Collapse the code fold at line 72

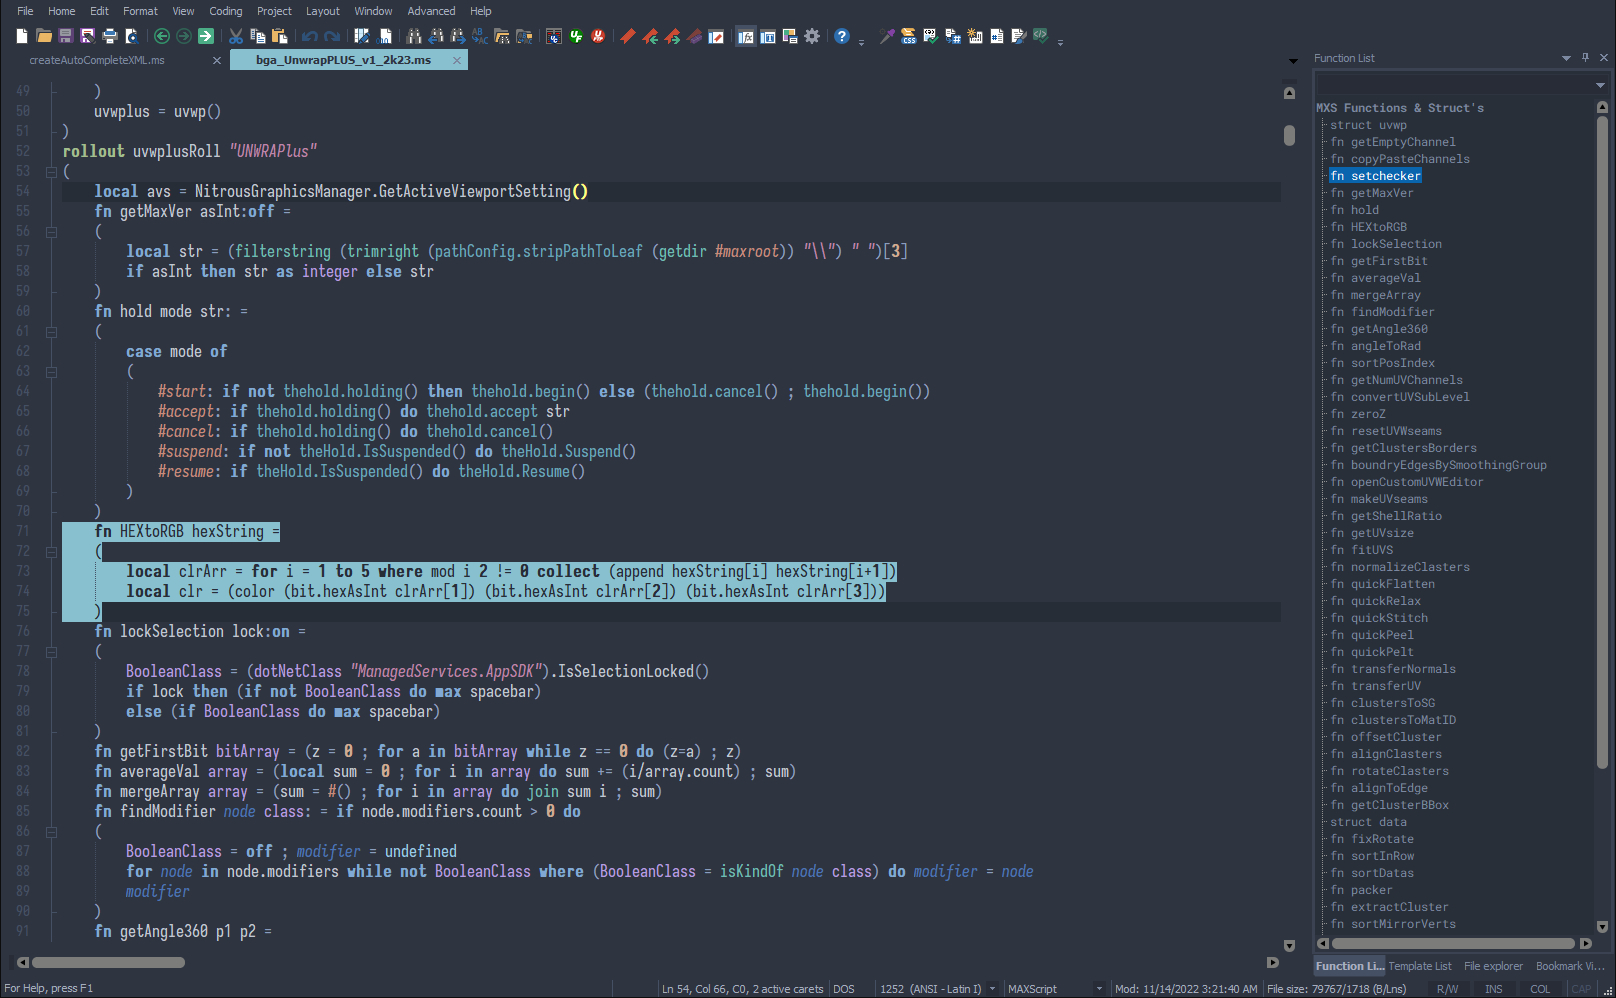(x=51, y=551)
